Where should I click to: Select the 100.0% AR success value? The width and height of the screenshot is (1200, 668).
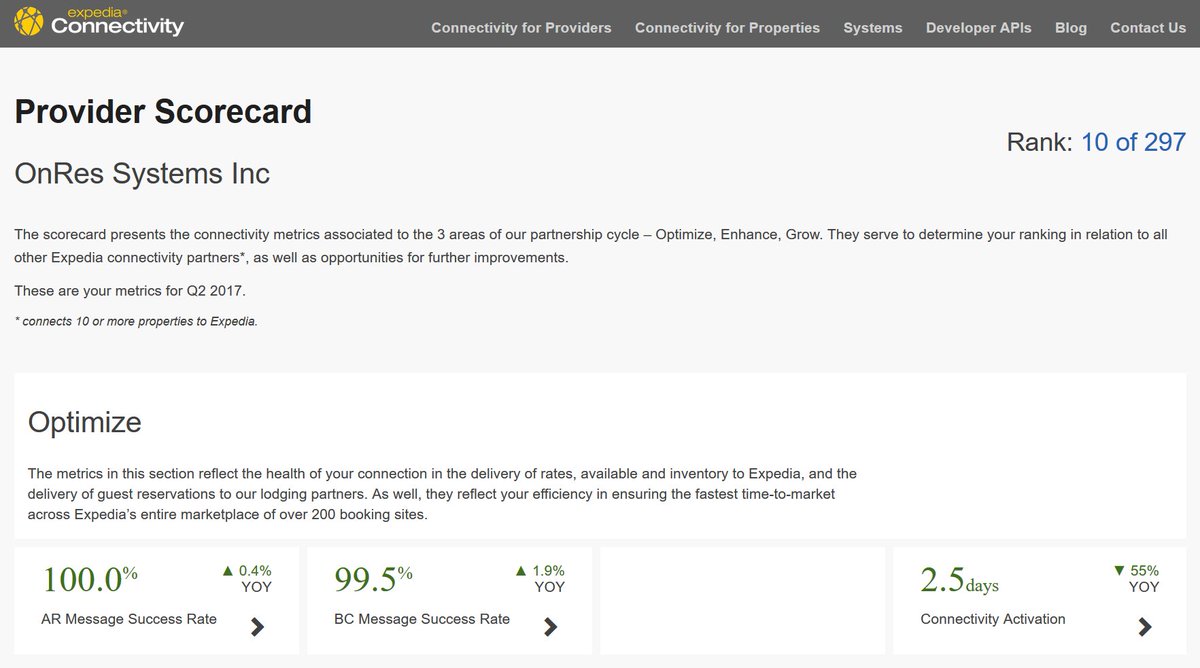(89, 579)
